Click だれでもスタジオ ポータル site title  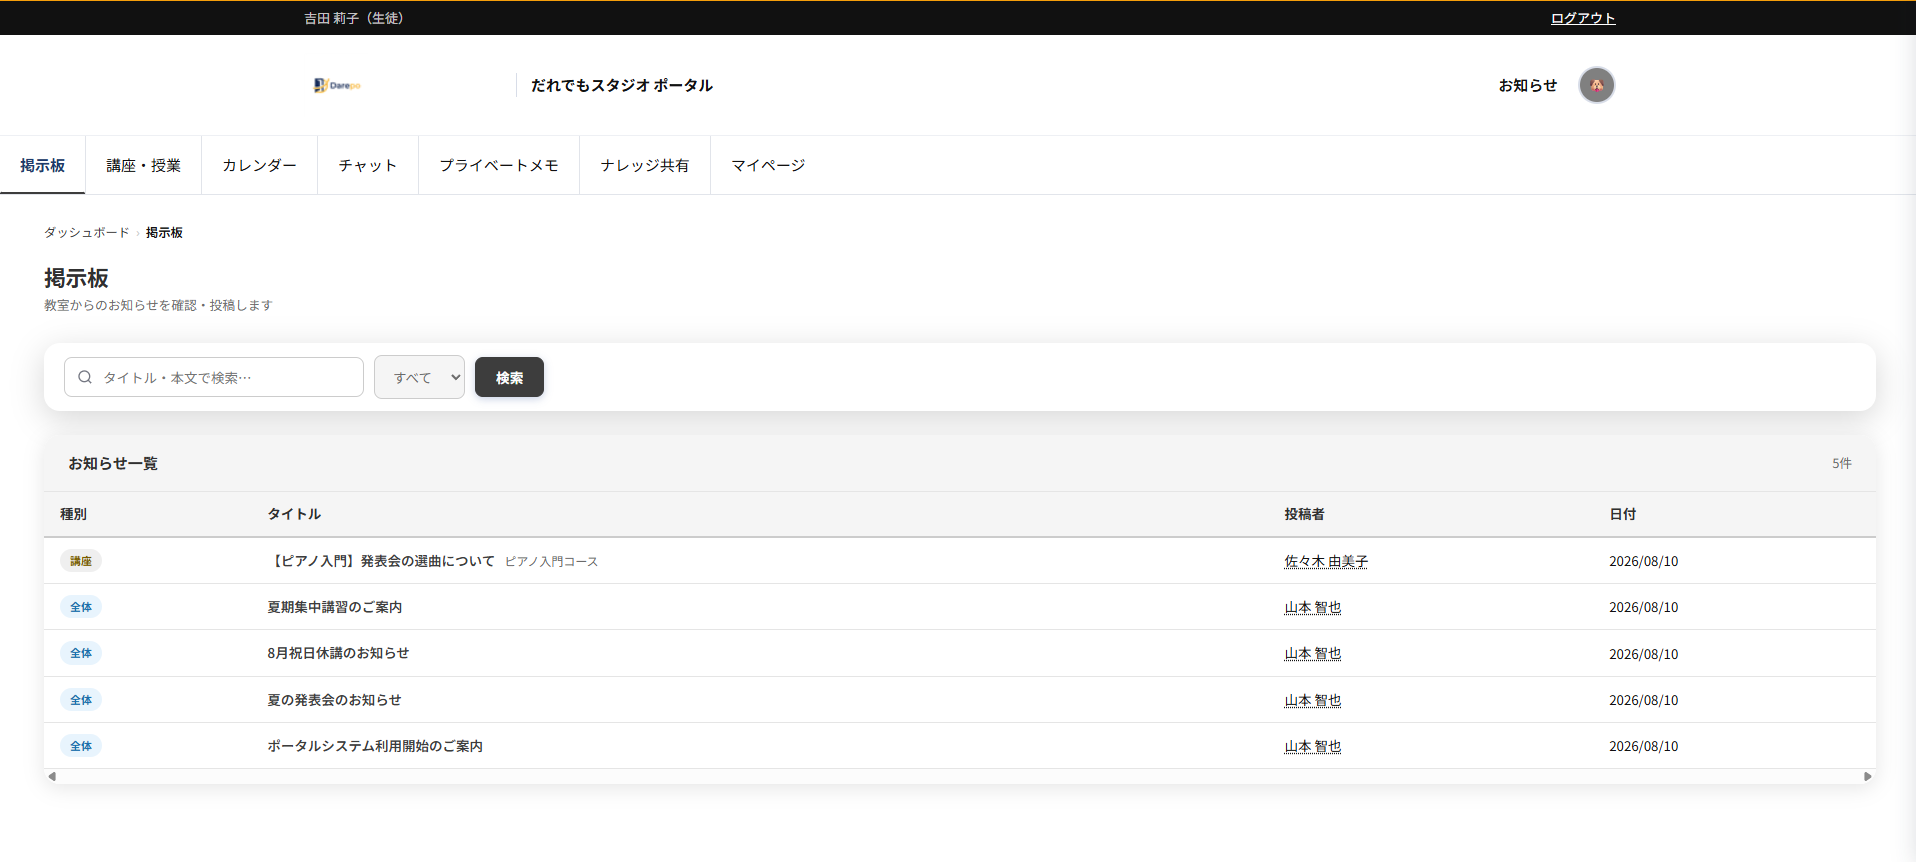(x=622, y=85)
